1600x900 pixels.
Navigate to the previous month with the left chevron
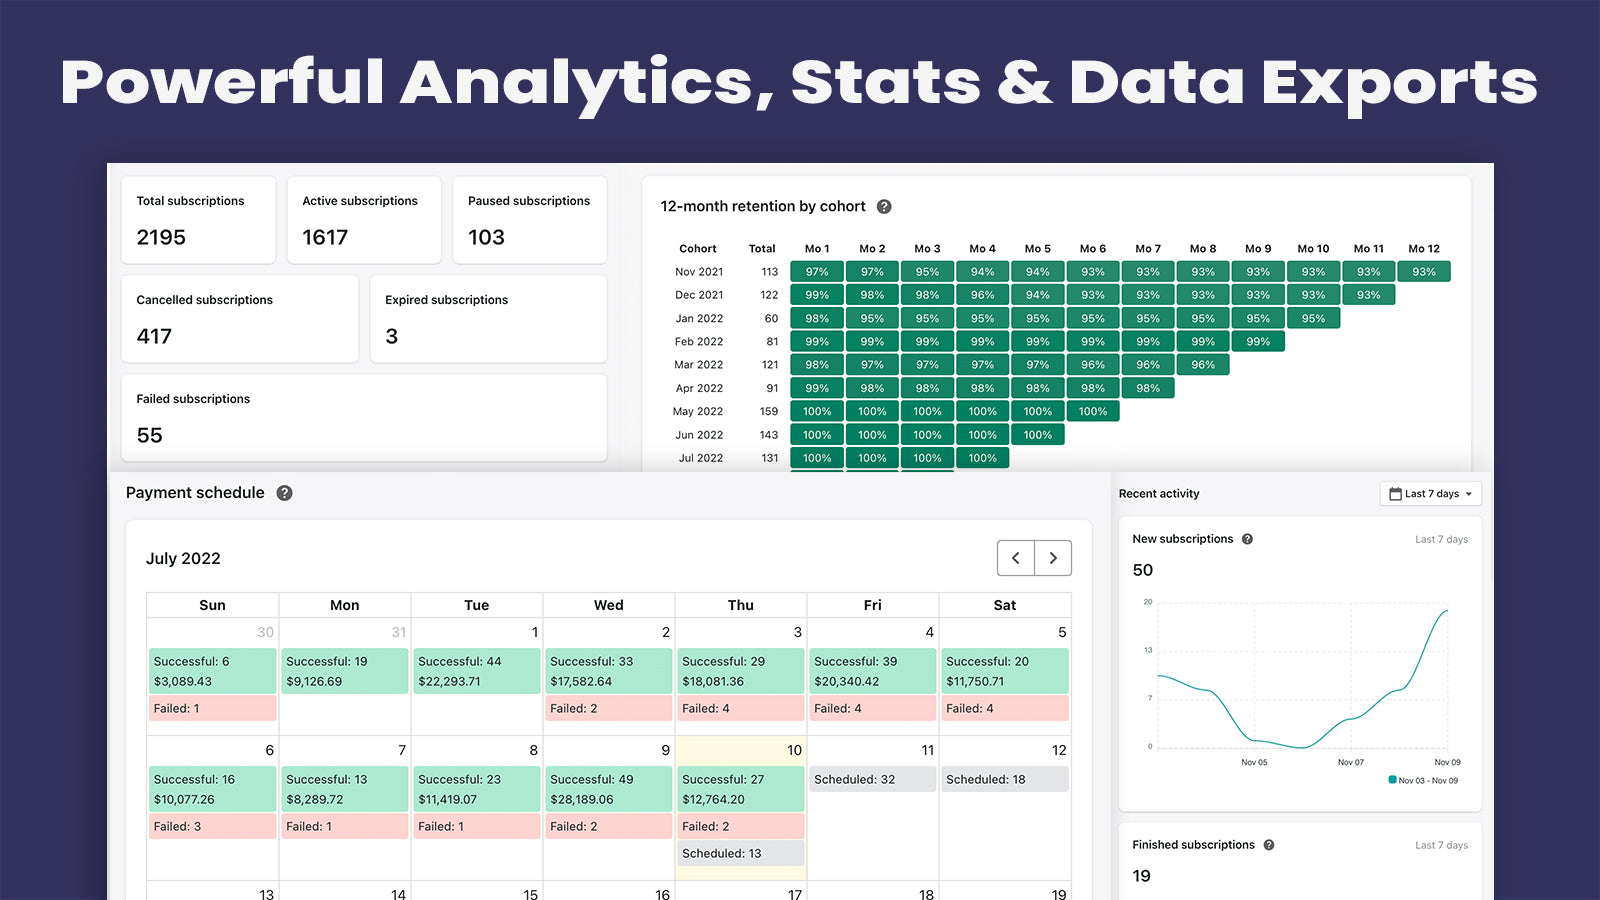click(x=1016, y=558)
